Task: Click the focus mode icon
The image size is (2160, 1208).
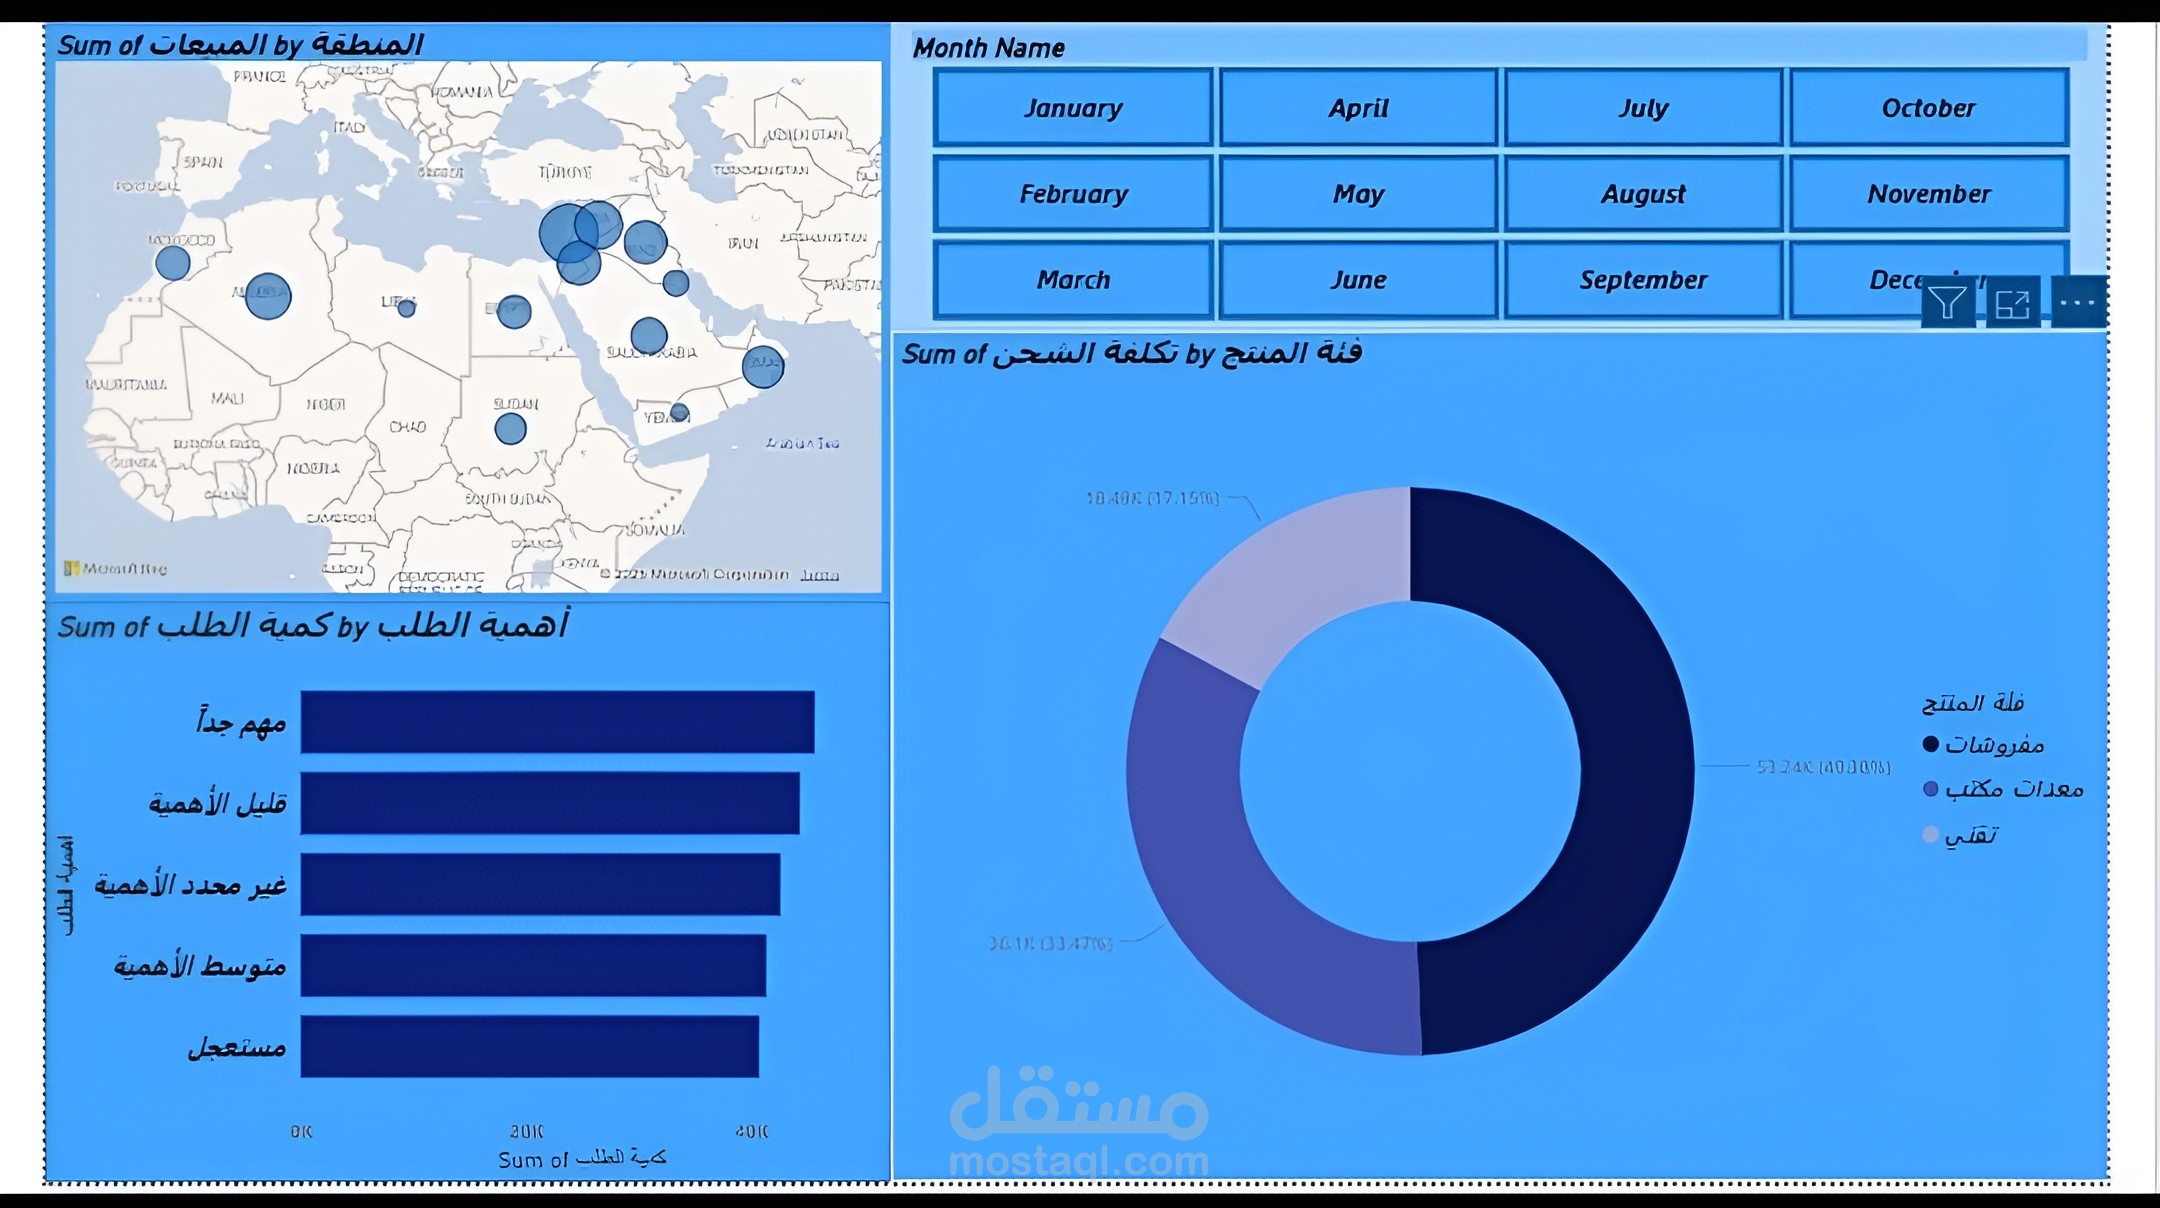Action: (2012, 302)
